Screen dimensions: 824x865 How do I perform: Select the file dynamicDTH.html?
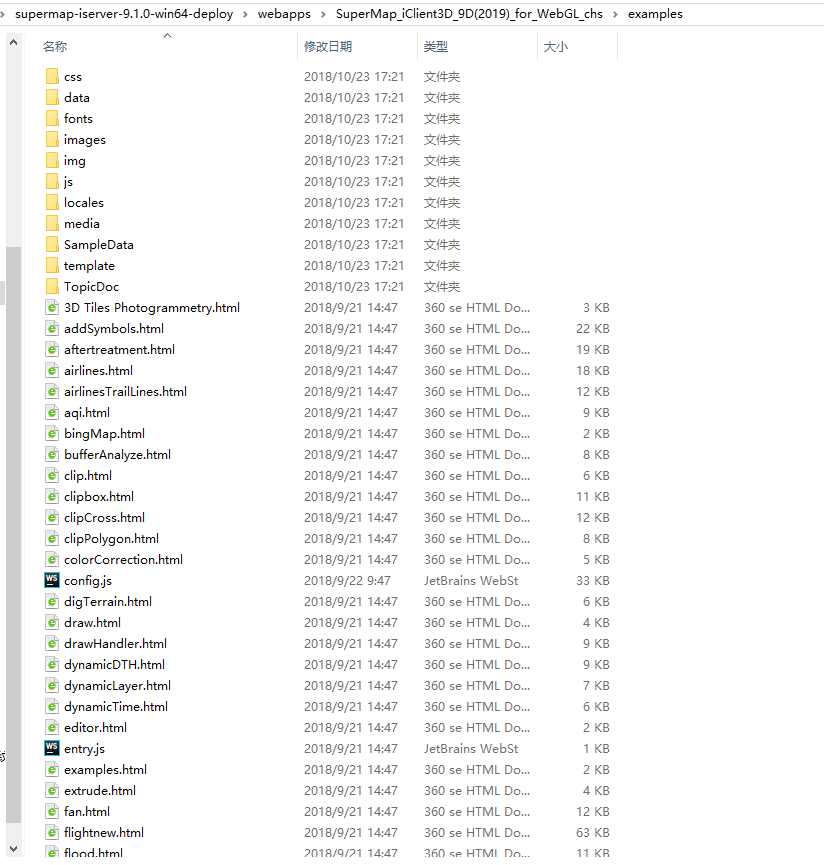coord(114,664)
